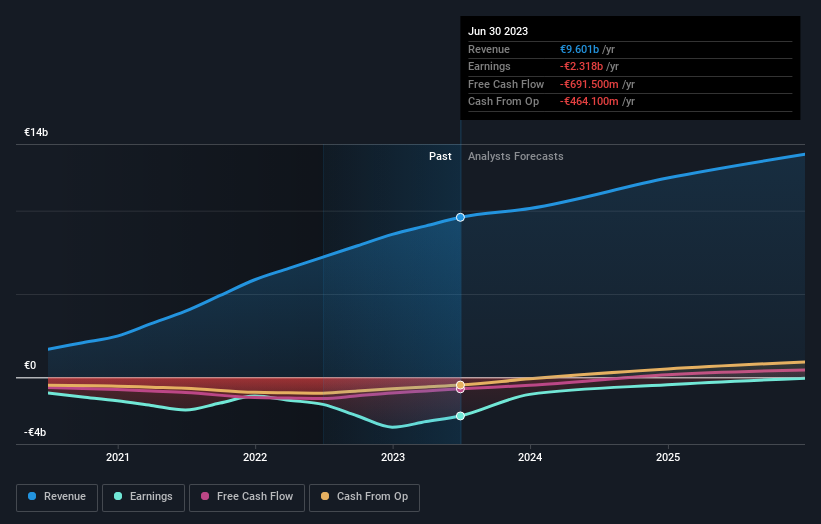Viewport: 821px width, 524px height.
Task: Click the -€464.100m cash from op value
Action: tap(589, 102)
